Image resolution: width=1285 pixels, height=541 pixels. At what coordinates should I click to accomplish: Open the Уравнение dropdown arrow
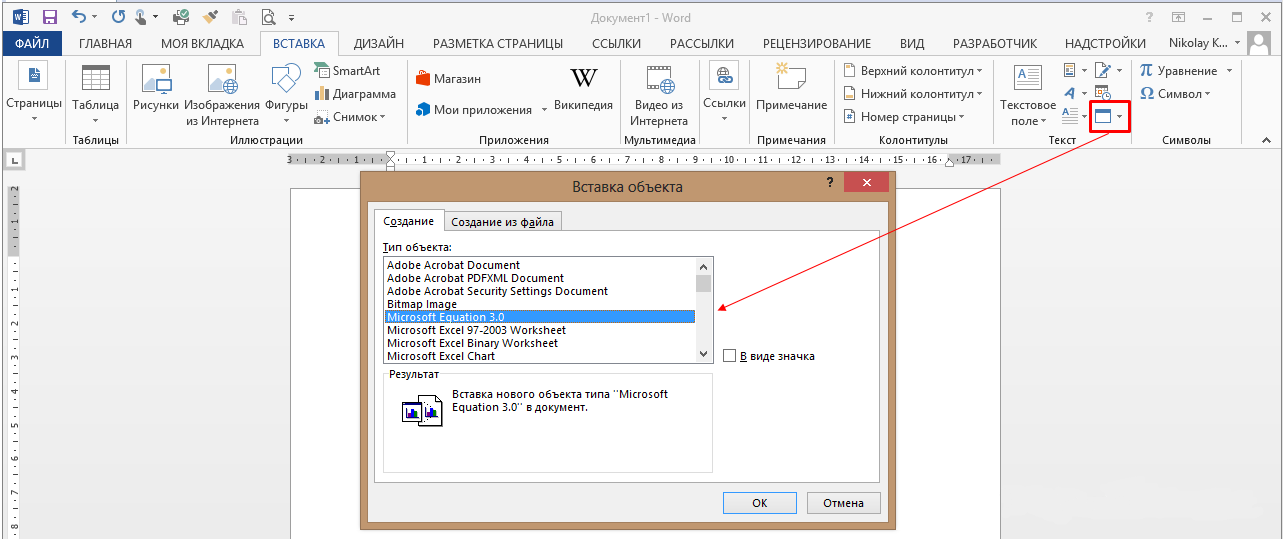tap(1230, 71)
